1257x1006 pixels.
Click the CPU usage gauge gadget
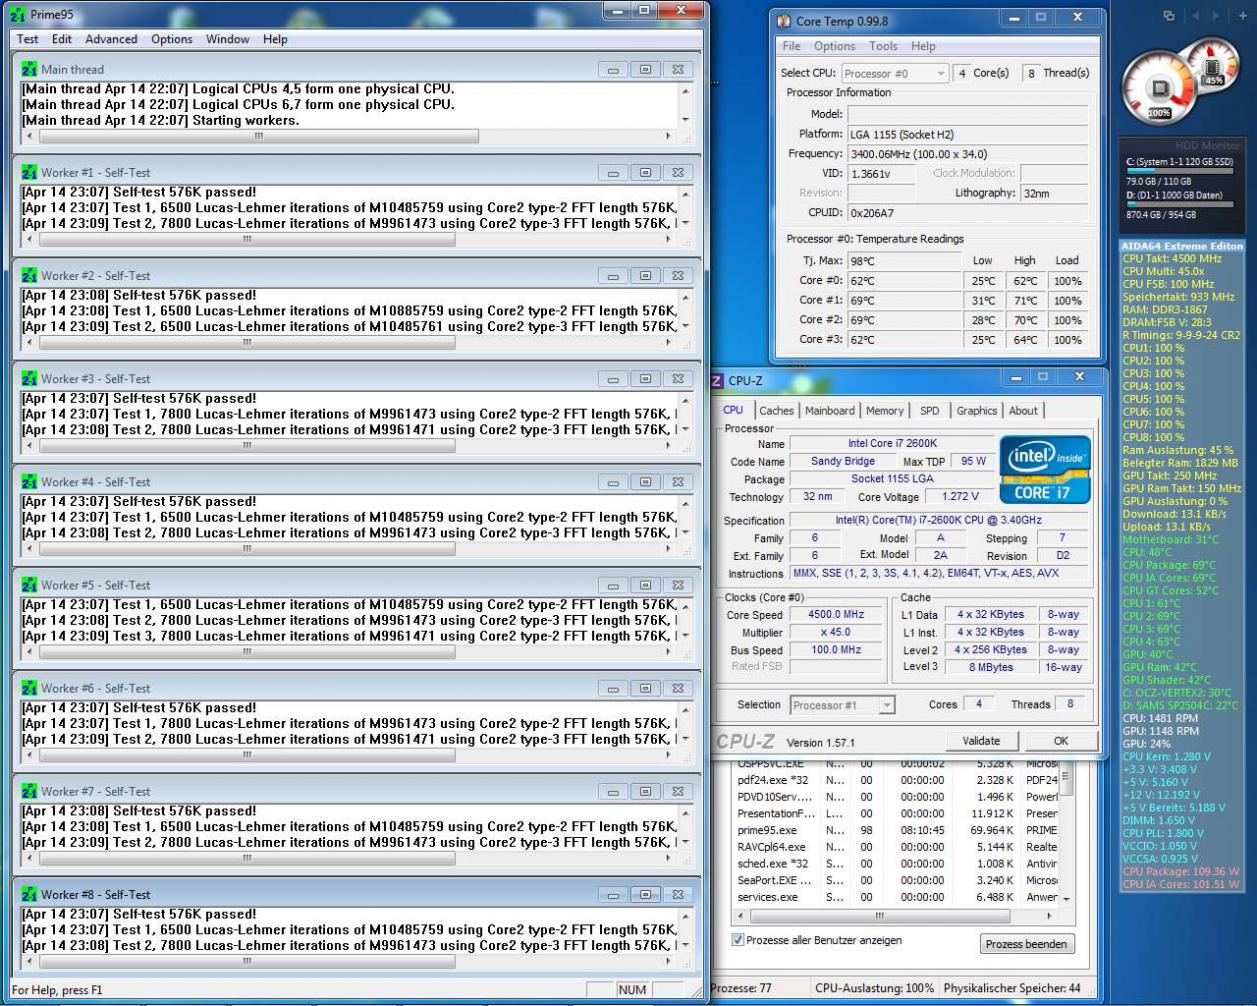(1160, 88)
